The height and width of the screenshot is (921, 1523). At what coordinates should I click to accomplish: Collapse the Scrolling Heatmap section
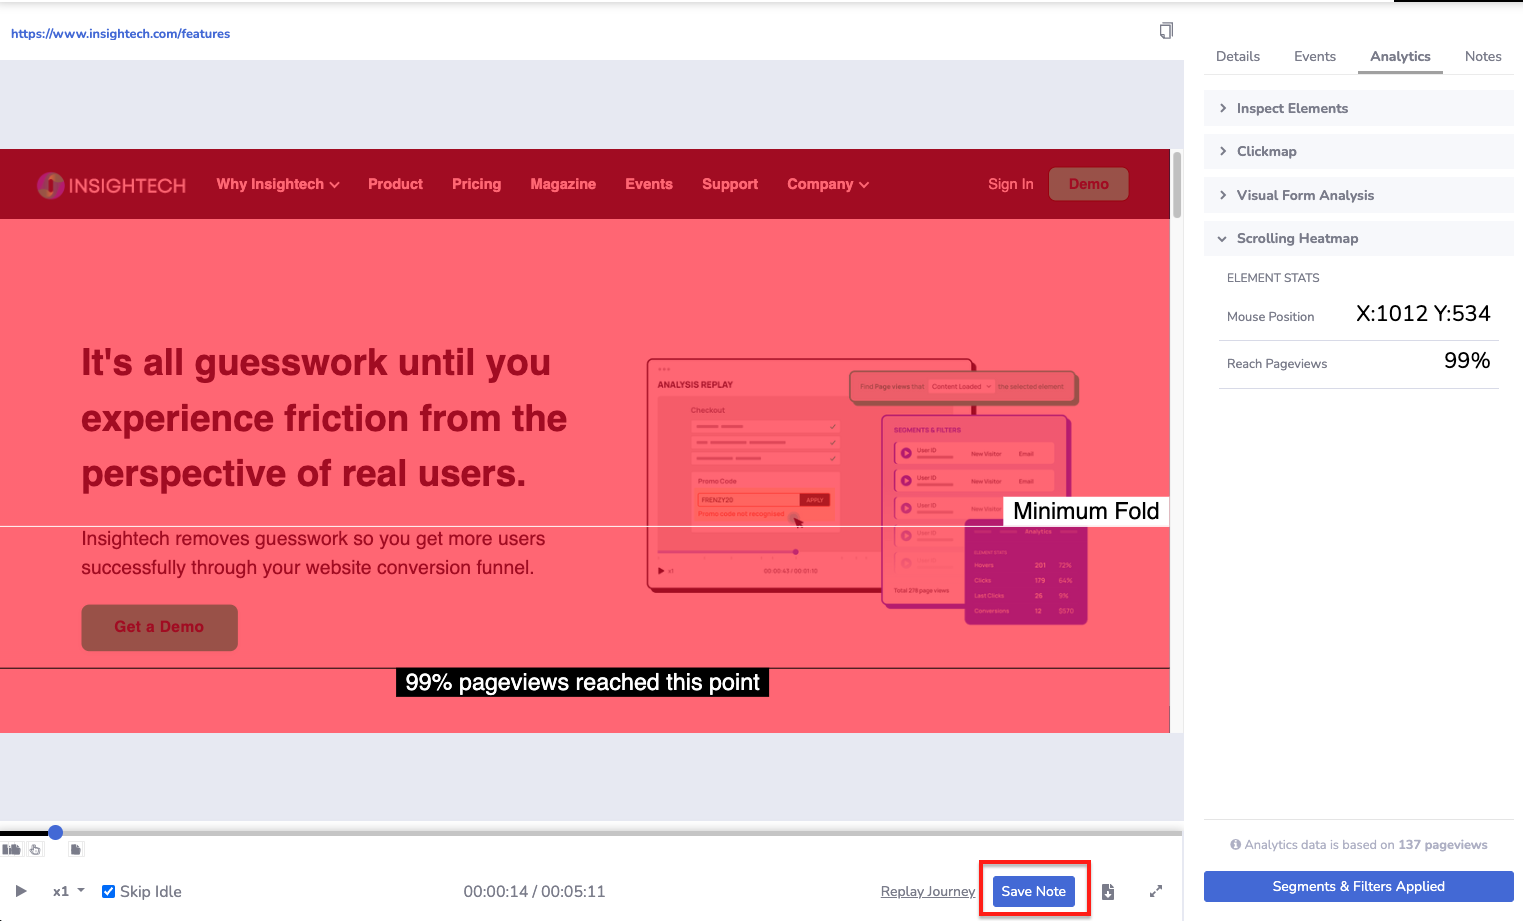point(1358,238)
